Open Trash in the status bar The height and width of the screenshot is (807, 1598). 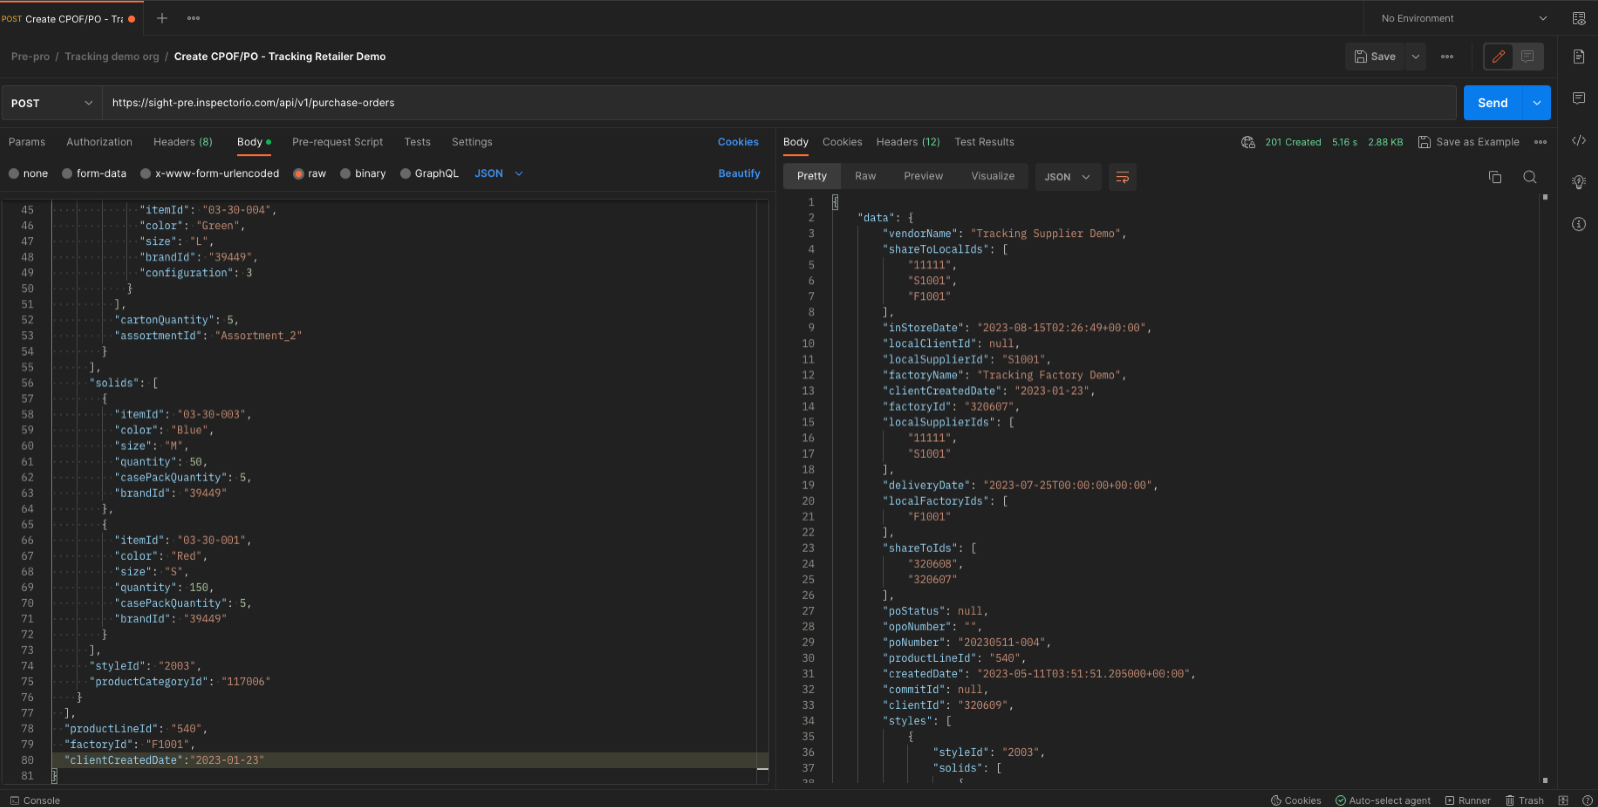coord(1524,800)
